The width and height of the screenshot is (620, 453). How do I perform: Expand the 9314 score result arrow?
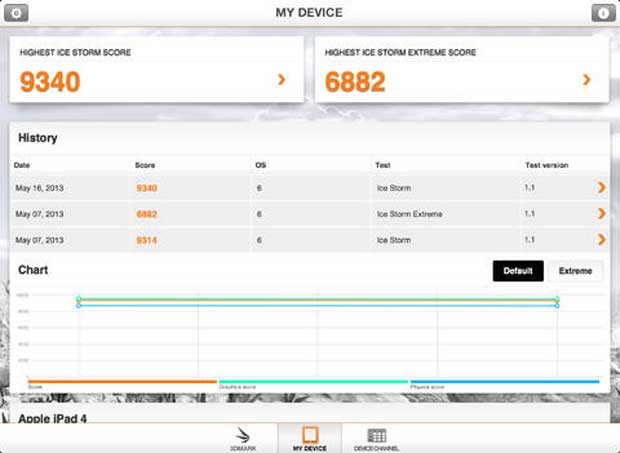click(601, 239)
